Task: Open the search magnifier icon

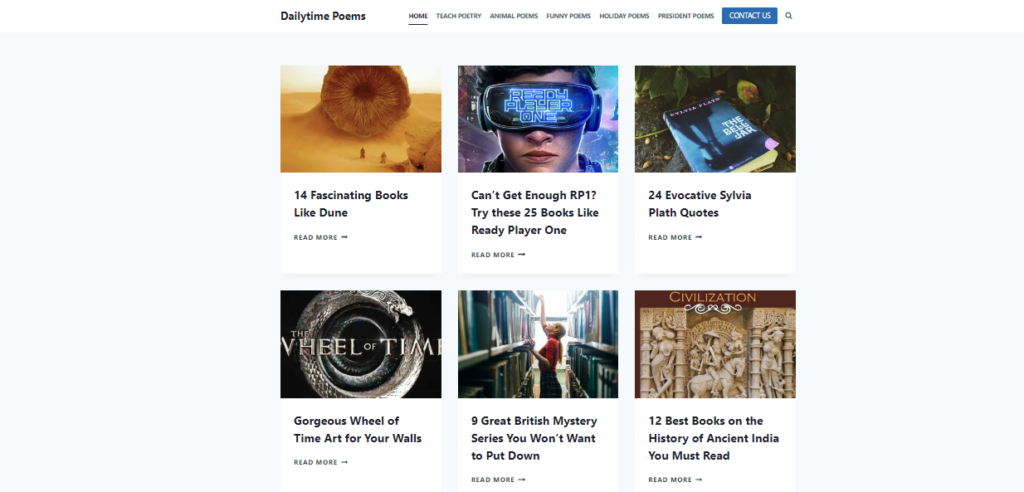Action: [788, 16]
